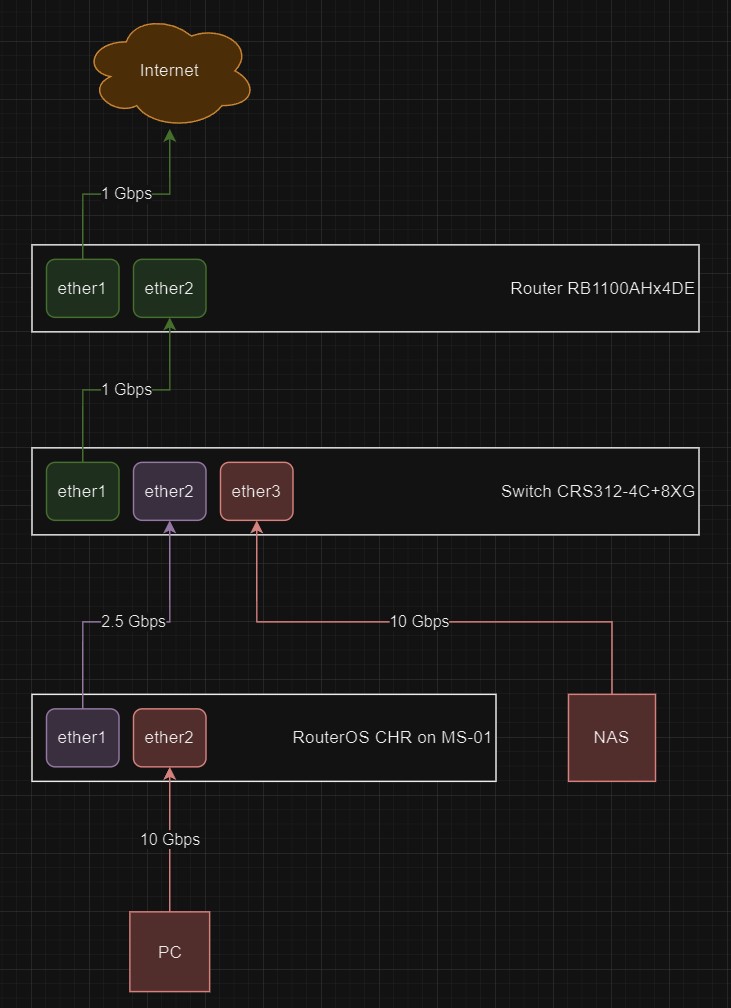Click the 2.5 Gbps link label
The height and width of the screenshot is (1008, 731).
pos(133,622)
